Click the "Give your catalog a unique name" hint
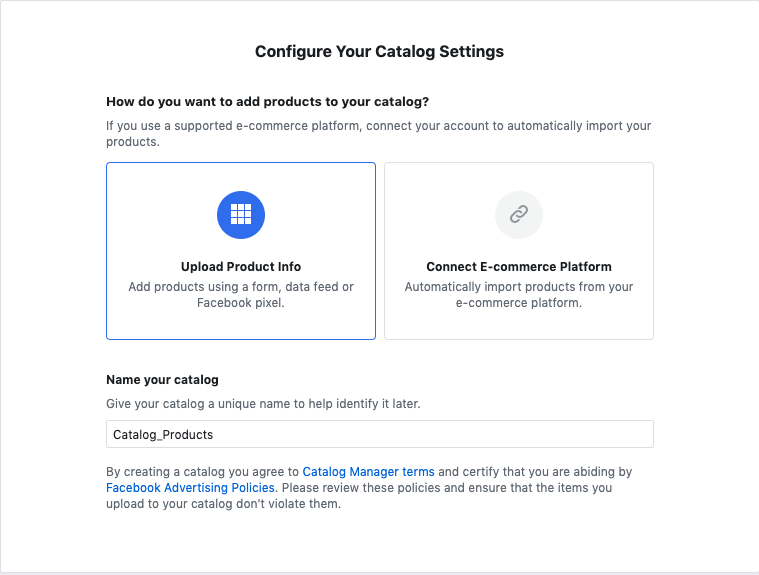Image resolution: width=759 pixels, height=575 pixels. point(263,404)
